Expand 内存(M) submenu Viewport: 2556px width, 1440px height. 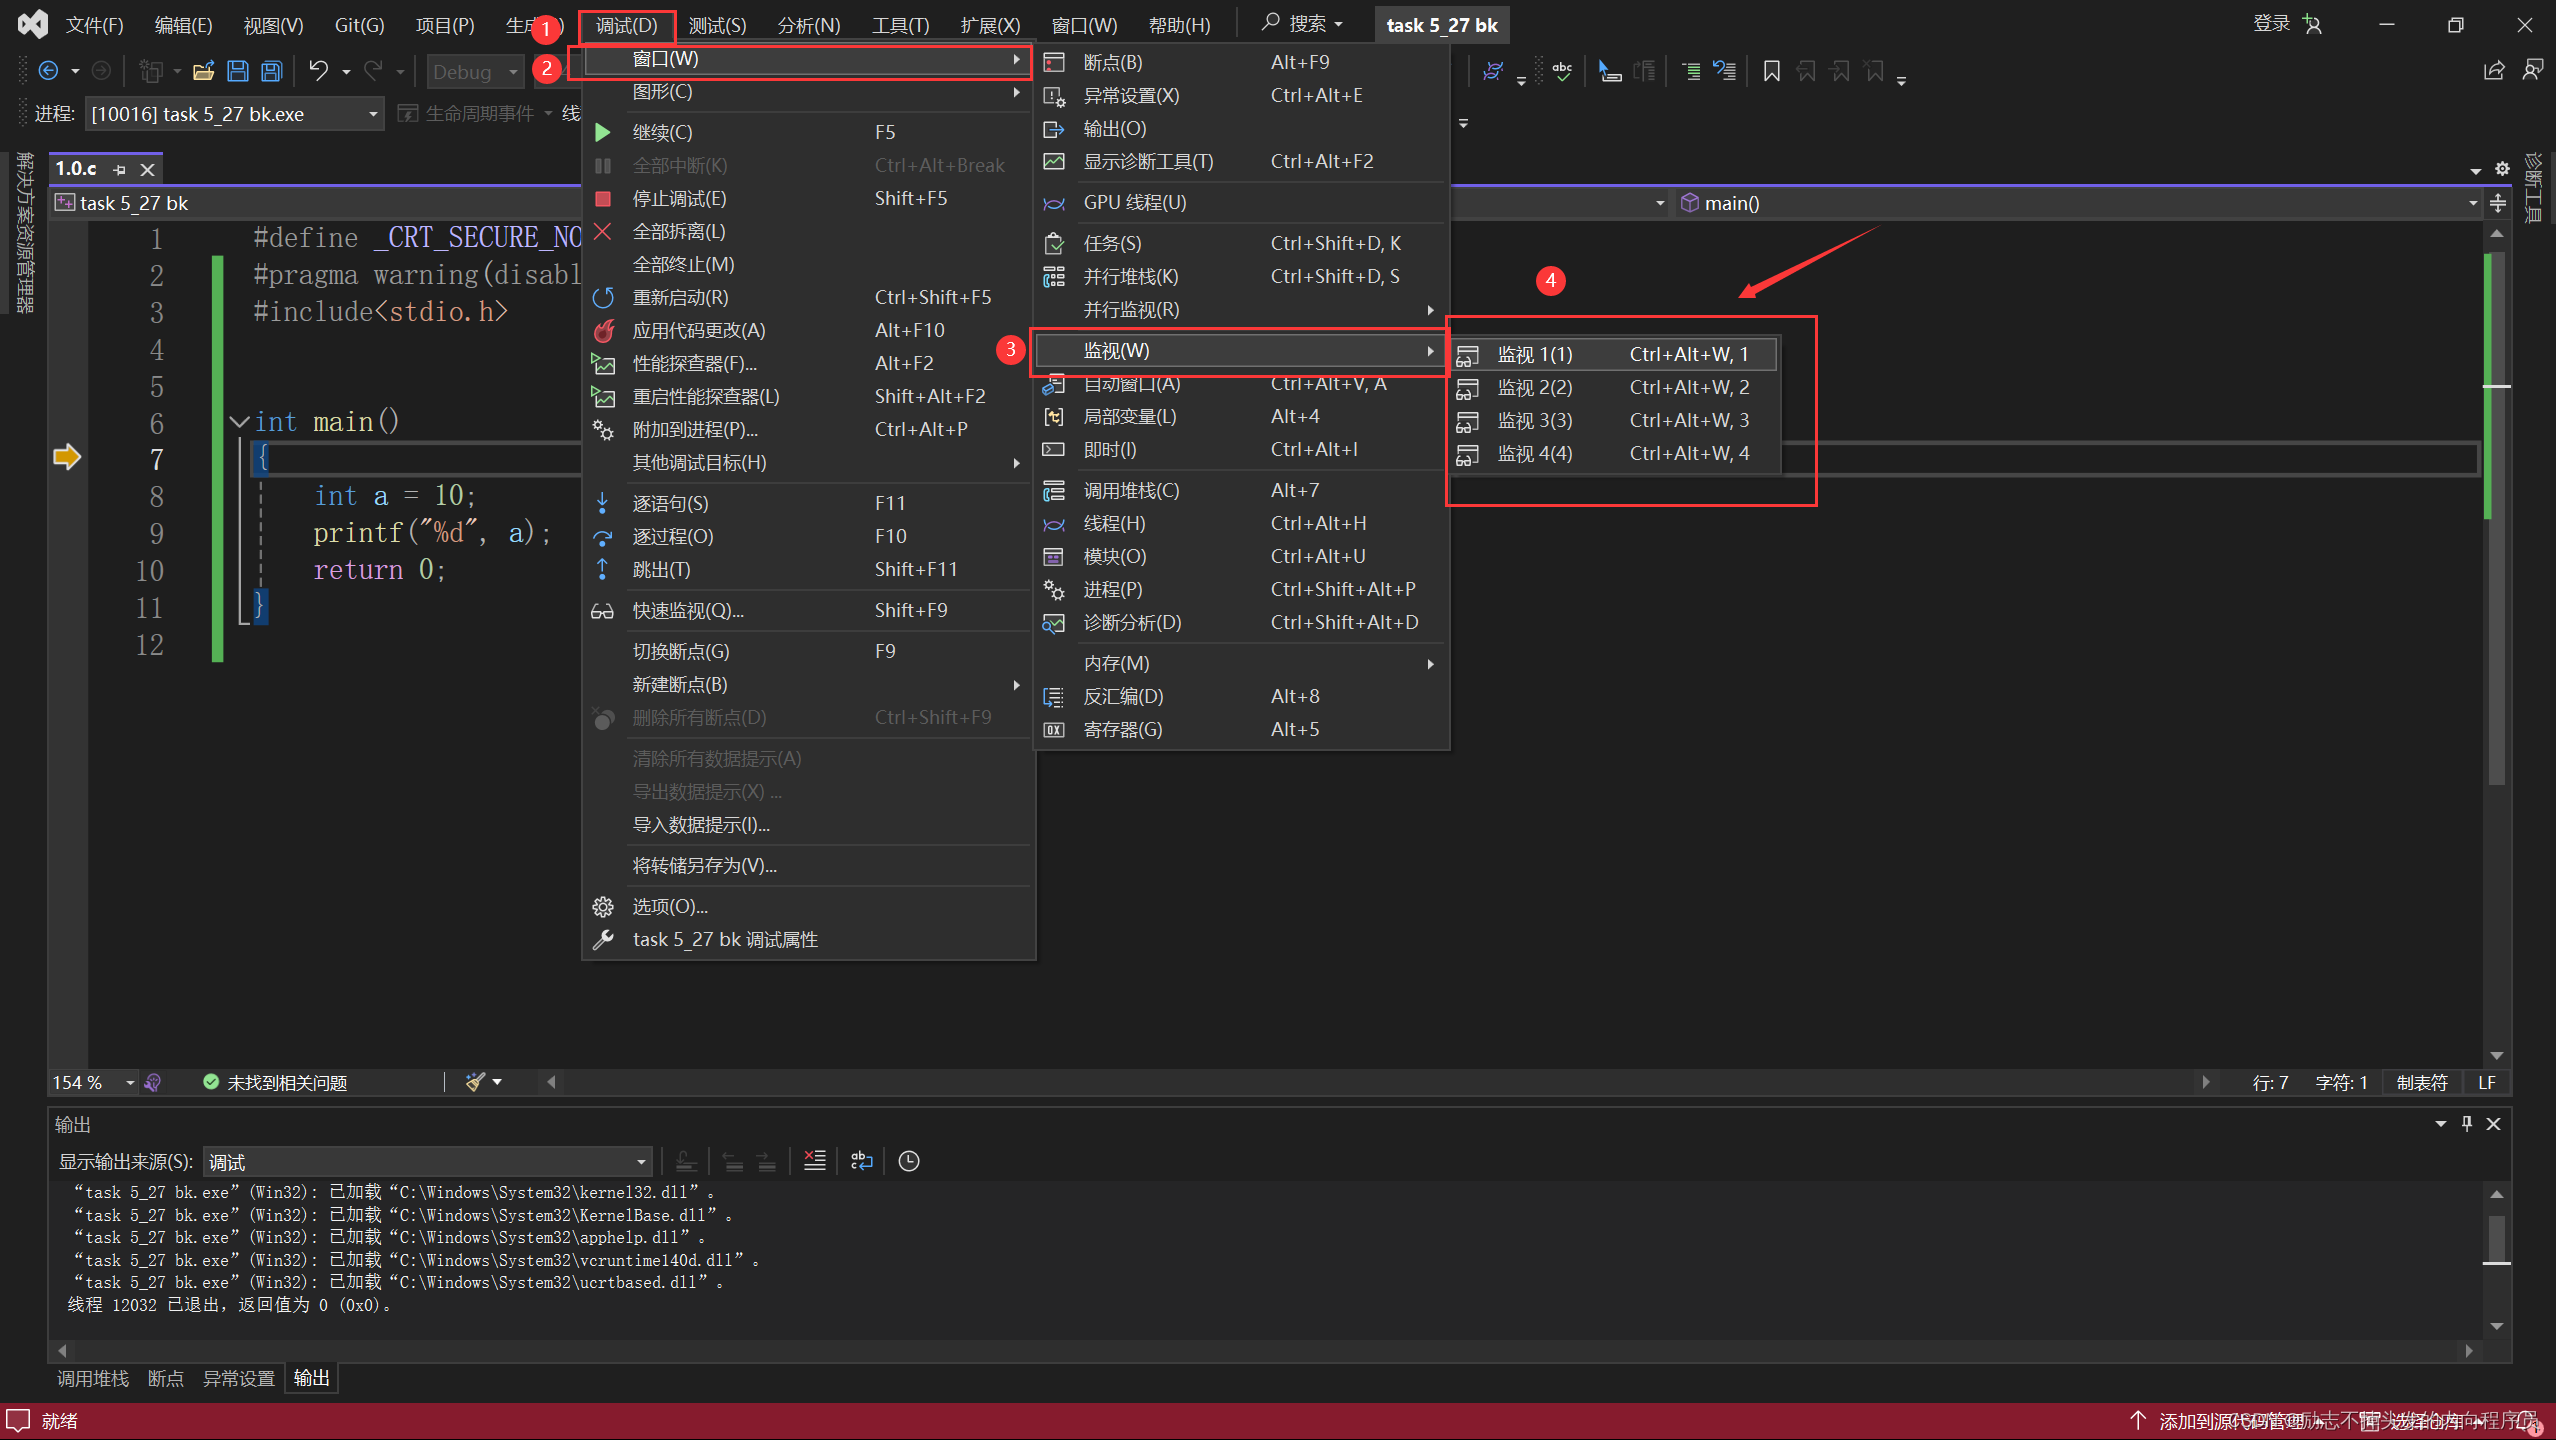1240,663
